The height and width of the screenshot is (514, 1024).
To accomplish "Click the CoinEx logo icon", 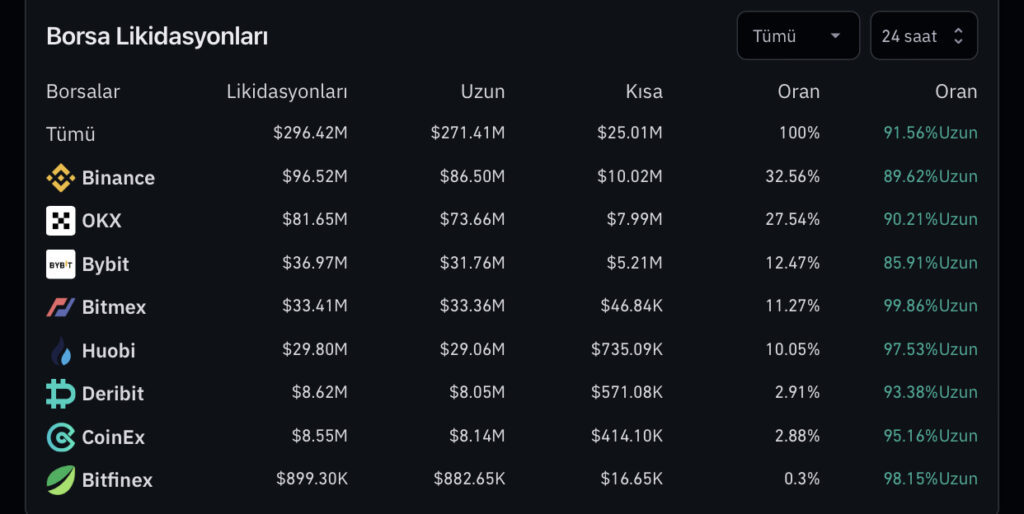I will (x=60, y=437).
